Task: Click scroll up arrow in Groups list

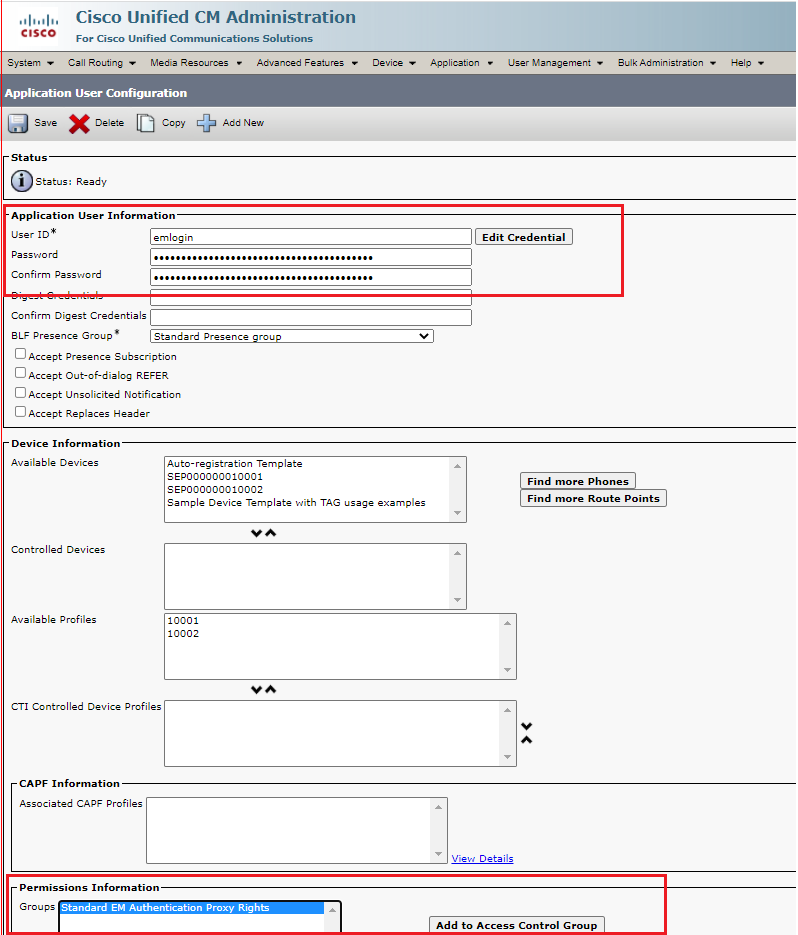Action: [x=332, y=910]
